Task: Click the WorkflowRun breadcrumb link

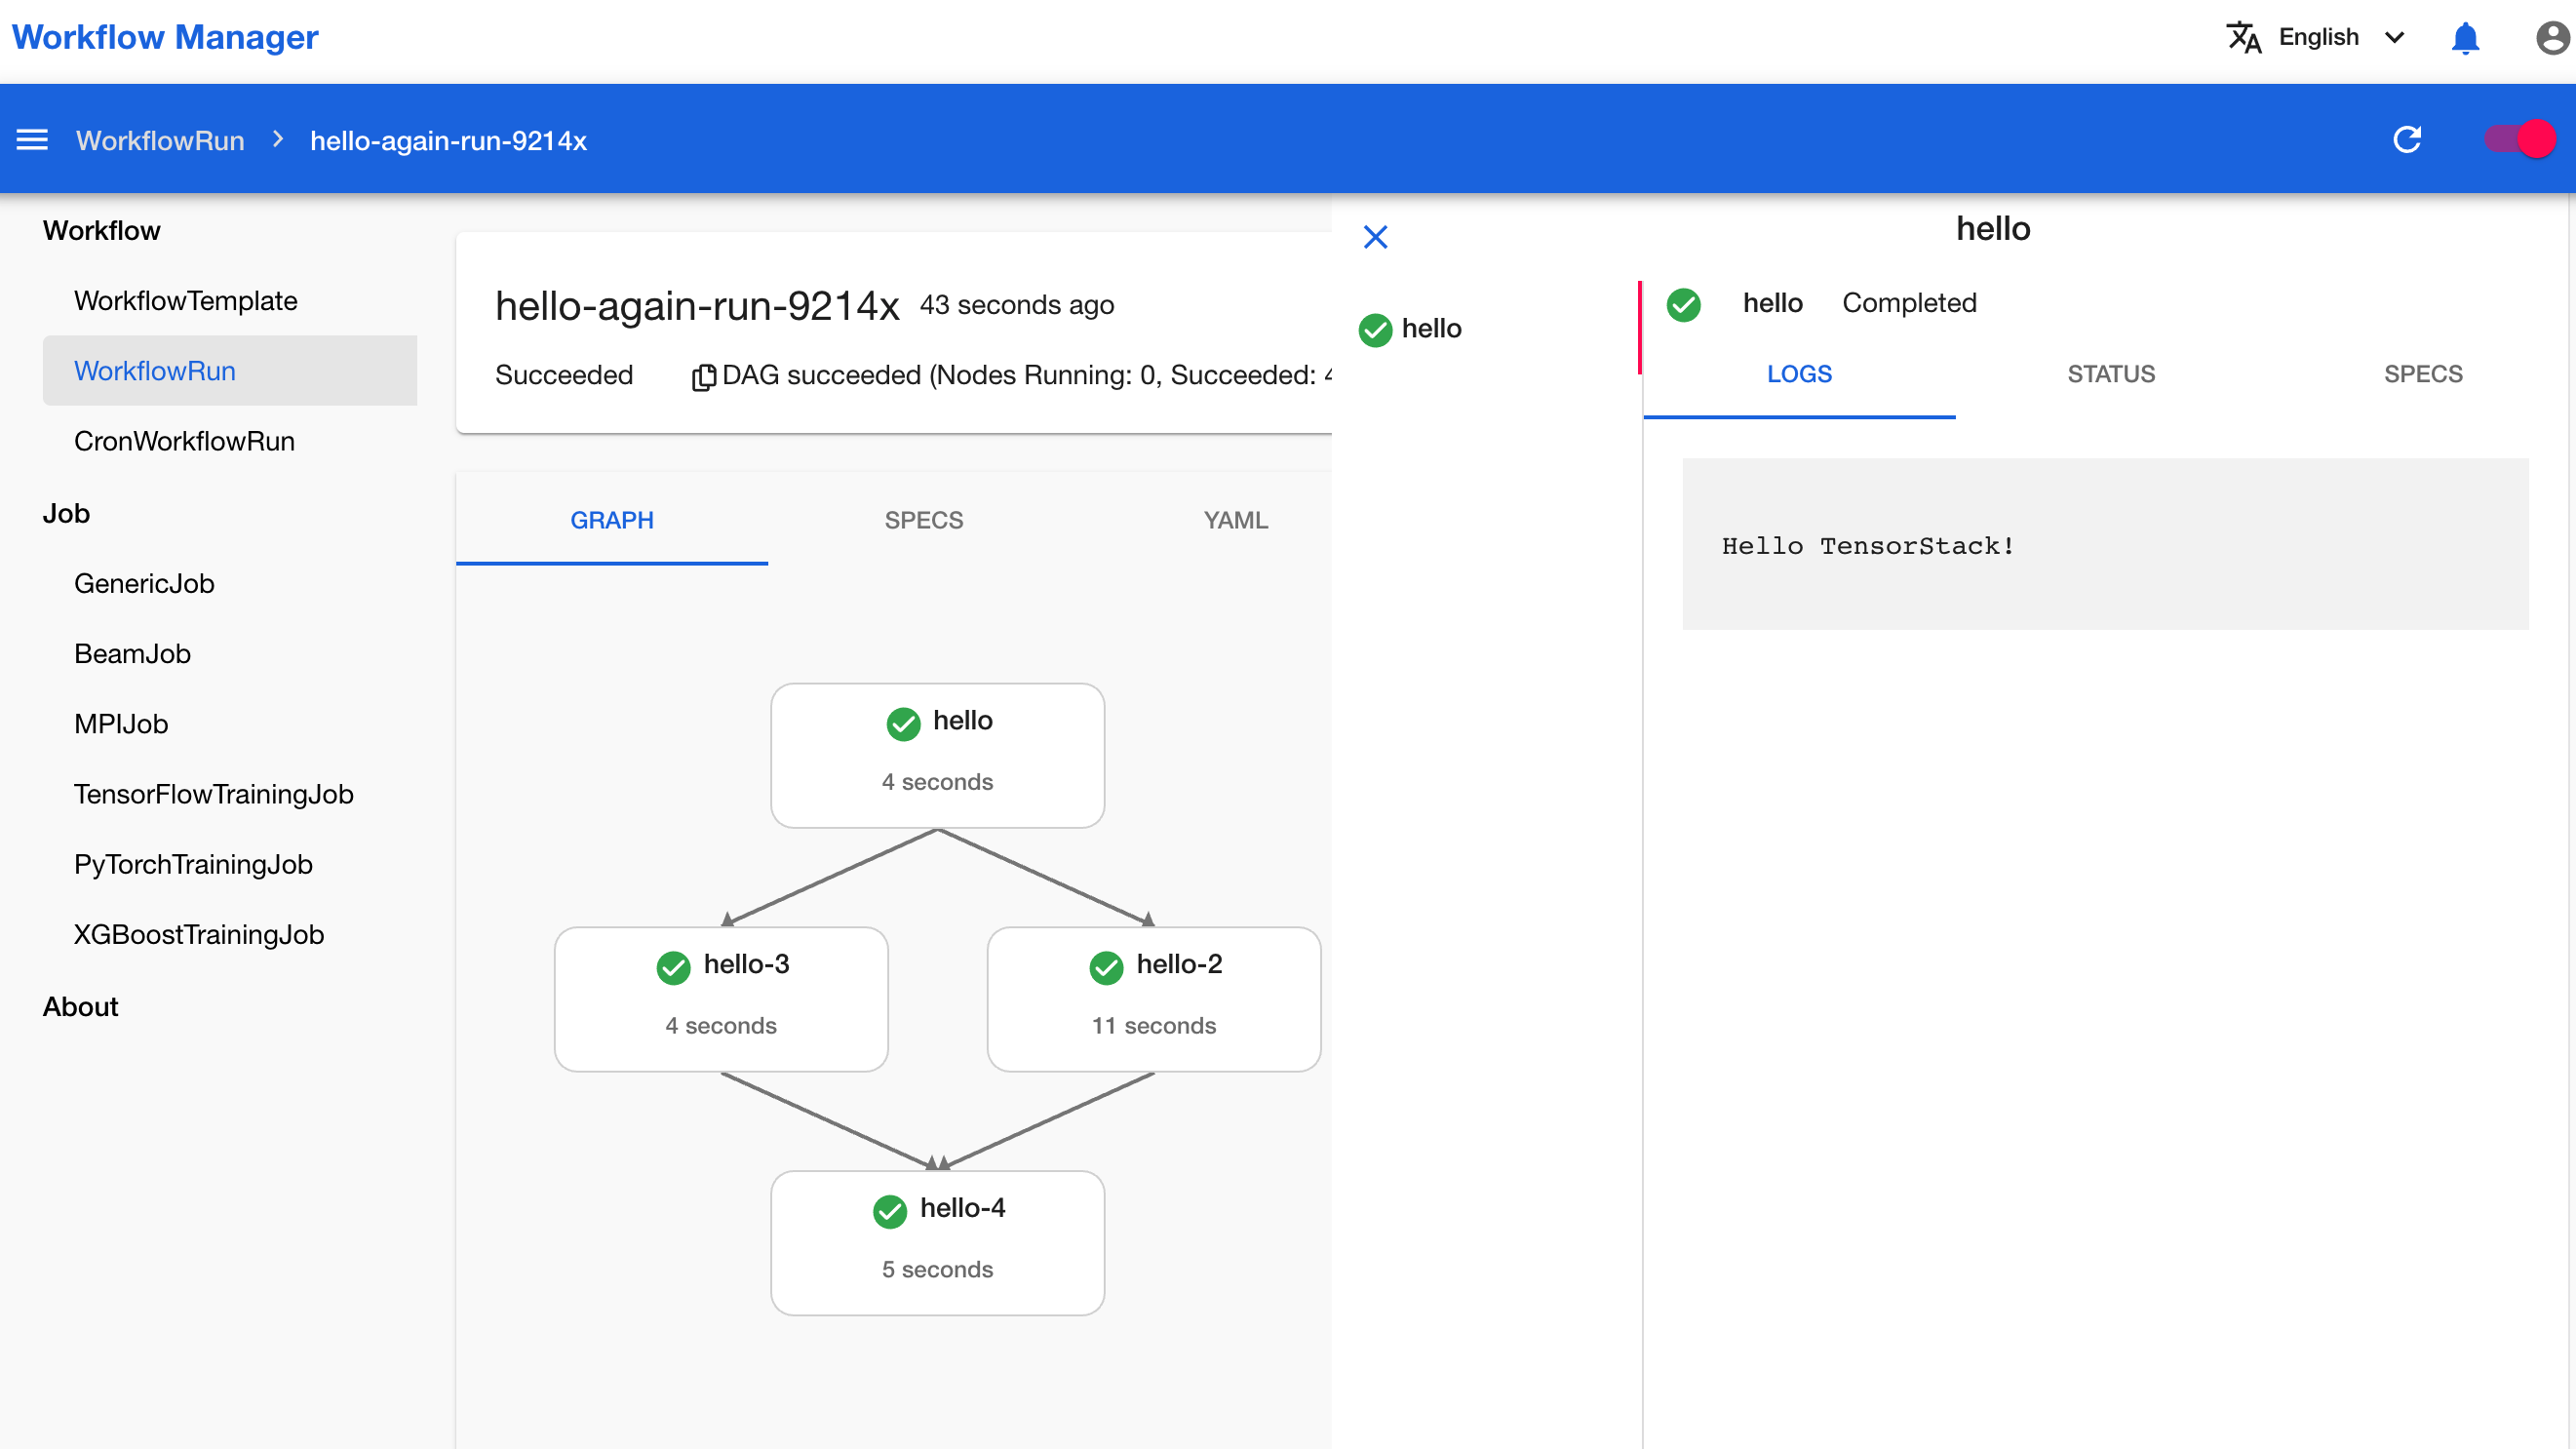Action: (x=159, y=139)
